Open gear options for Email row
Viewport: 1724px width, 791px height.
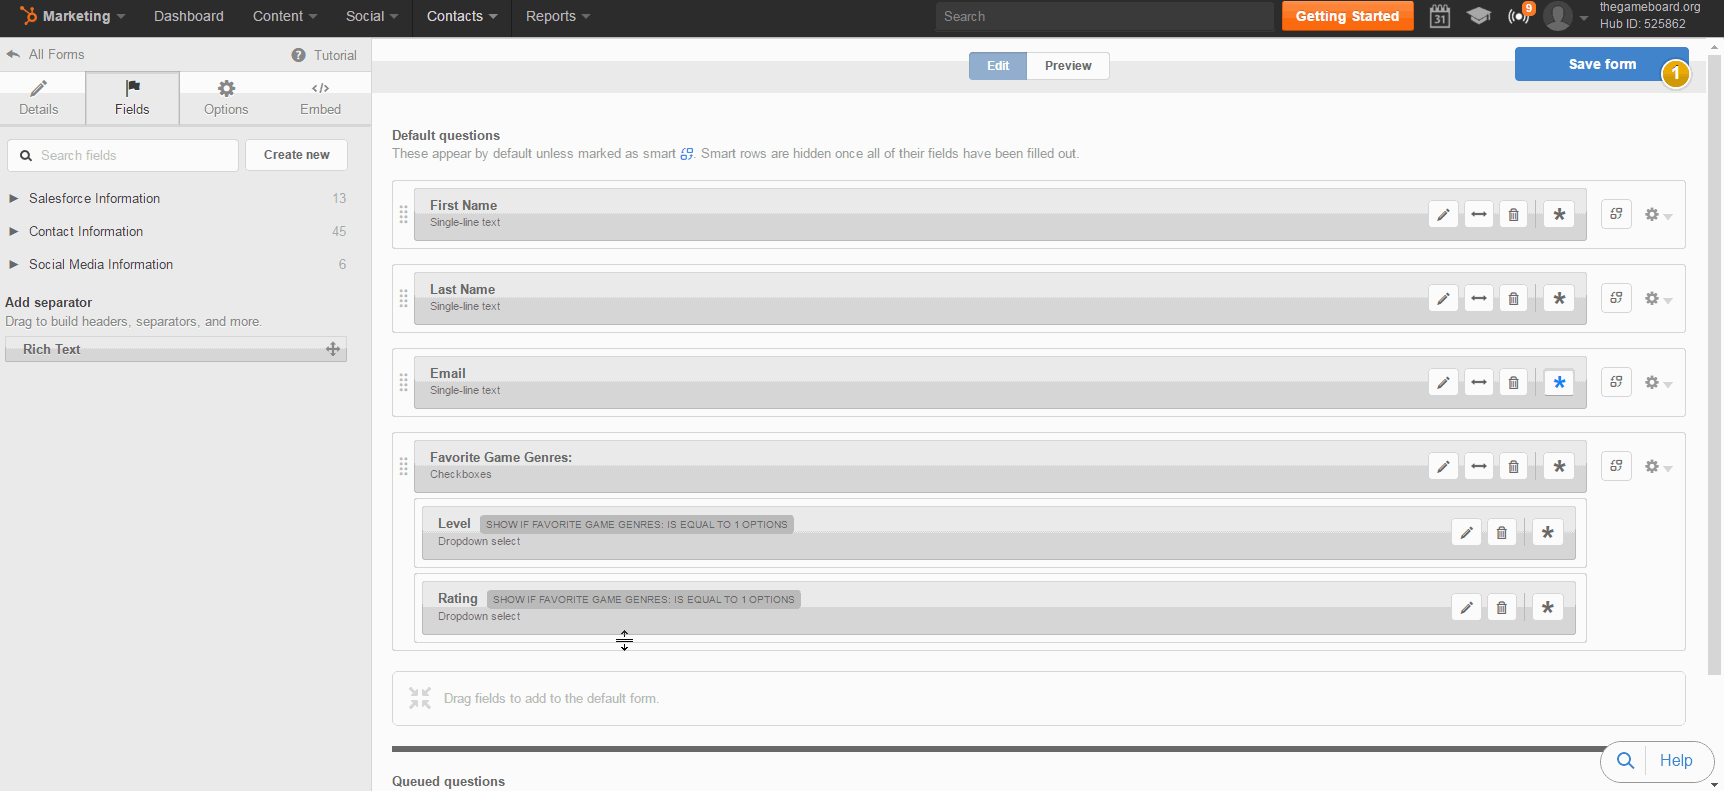tap(1658, 383)
